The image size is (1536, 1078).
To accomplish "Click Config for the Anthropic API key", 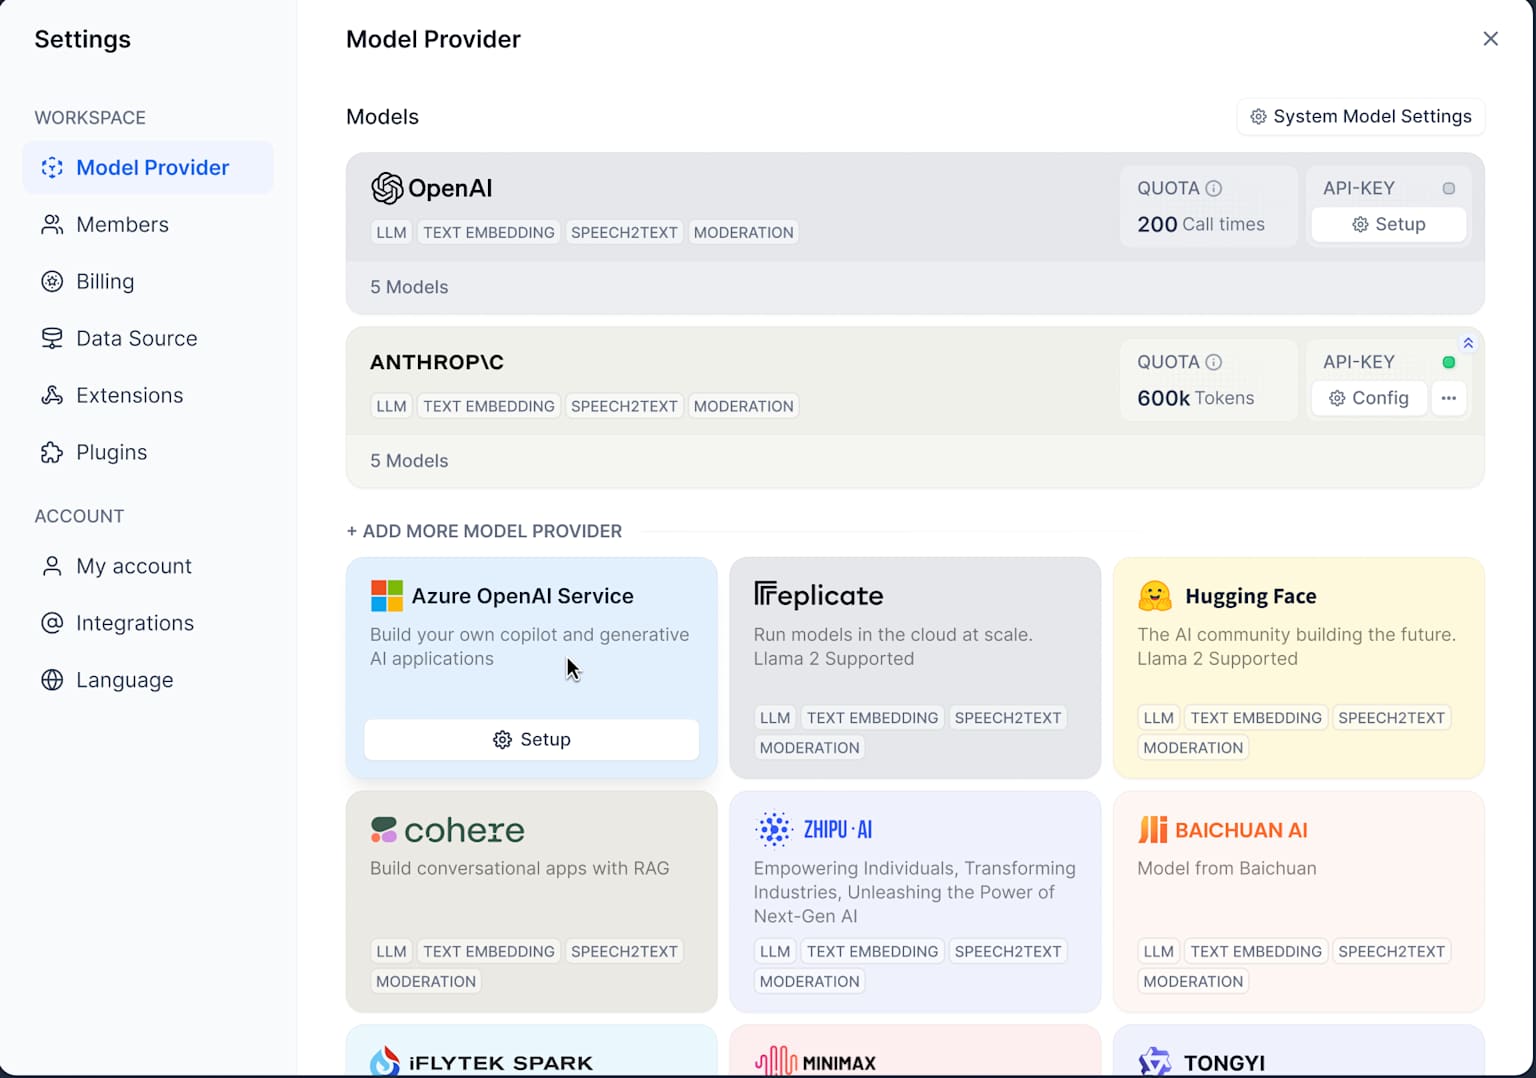I will [1369, 398].
